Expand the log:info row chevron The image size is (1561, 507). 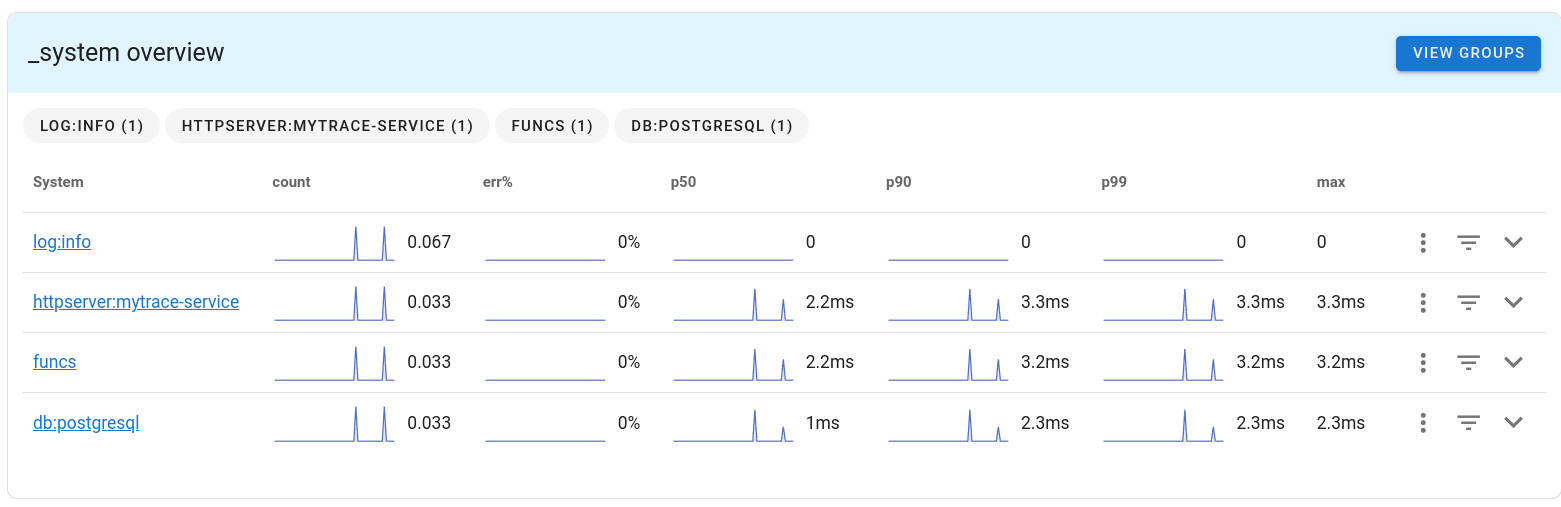(x=1513, y=242)
